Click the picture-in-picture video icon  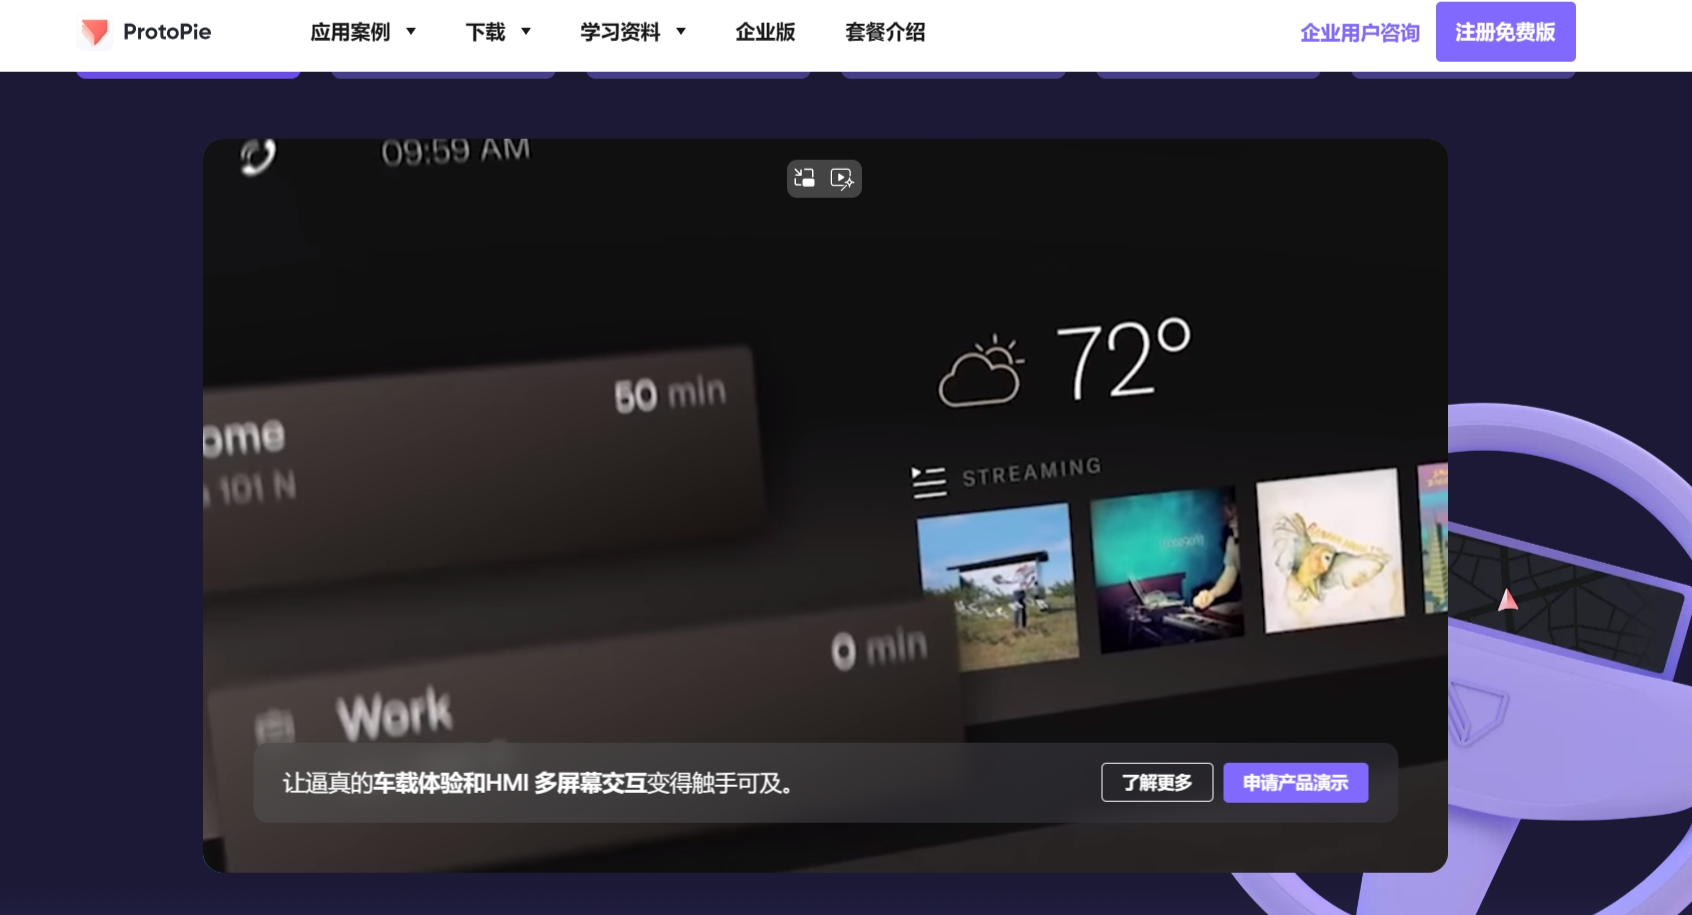pyautogui.click(x=805, y=179)
